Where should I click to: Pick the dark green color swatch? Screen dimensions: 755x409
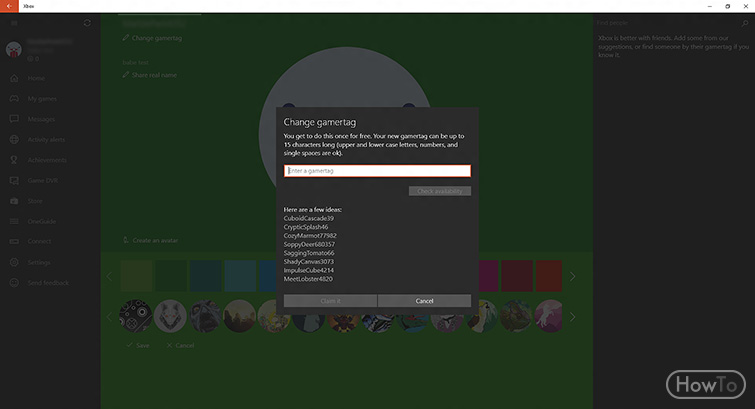pyautogui.click(x=171, y=276)
